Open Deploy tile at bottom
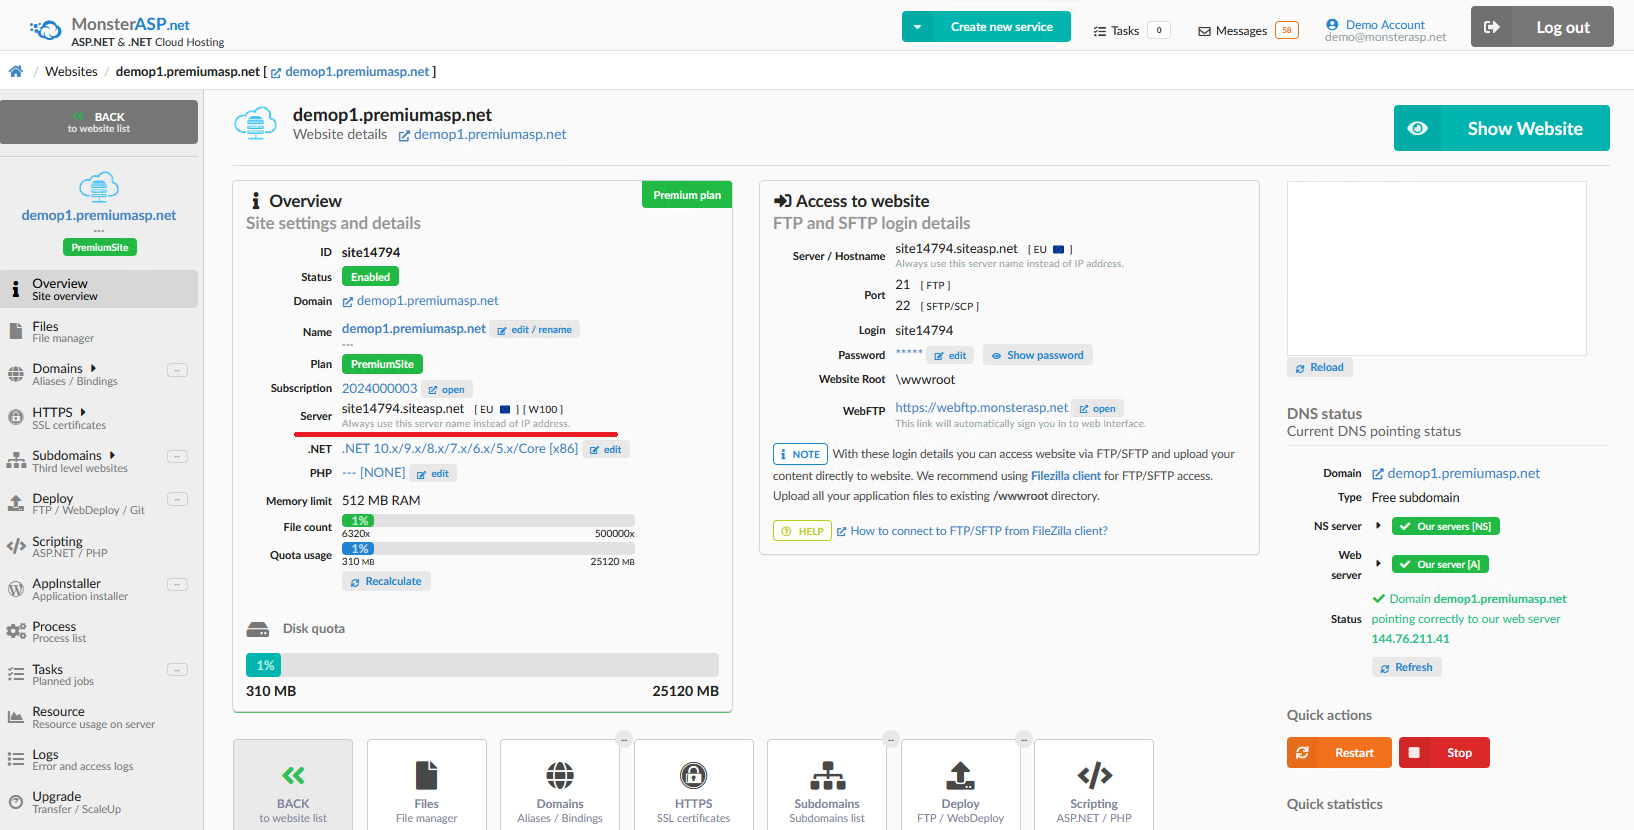 point(961,785)
